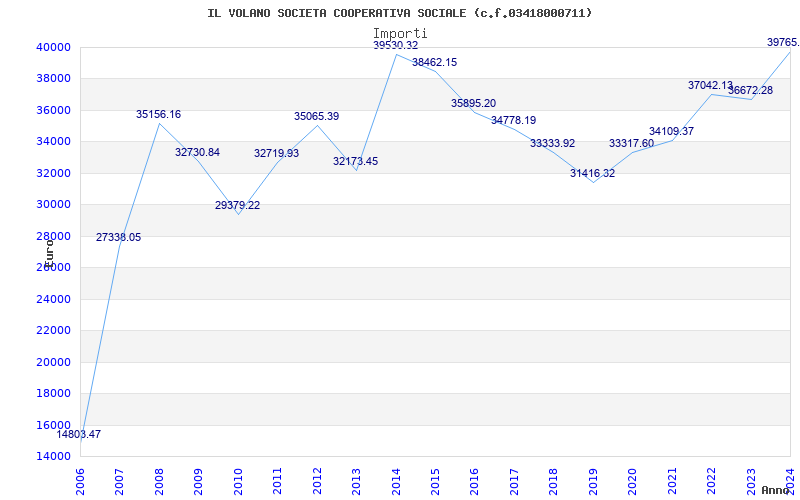Click the Anno x-axis title
800x500 pixels.
coord(777,490)
